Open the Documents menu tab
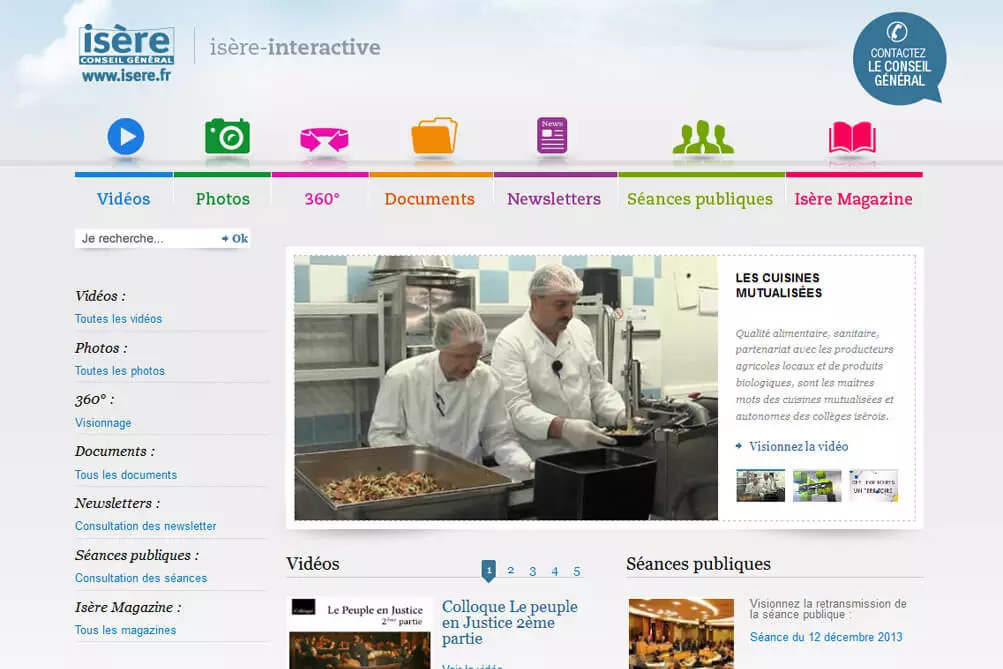The image size is (1003, 669). coord(430,199)
